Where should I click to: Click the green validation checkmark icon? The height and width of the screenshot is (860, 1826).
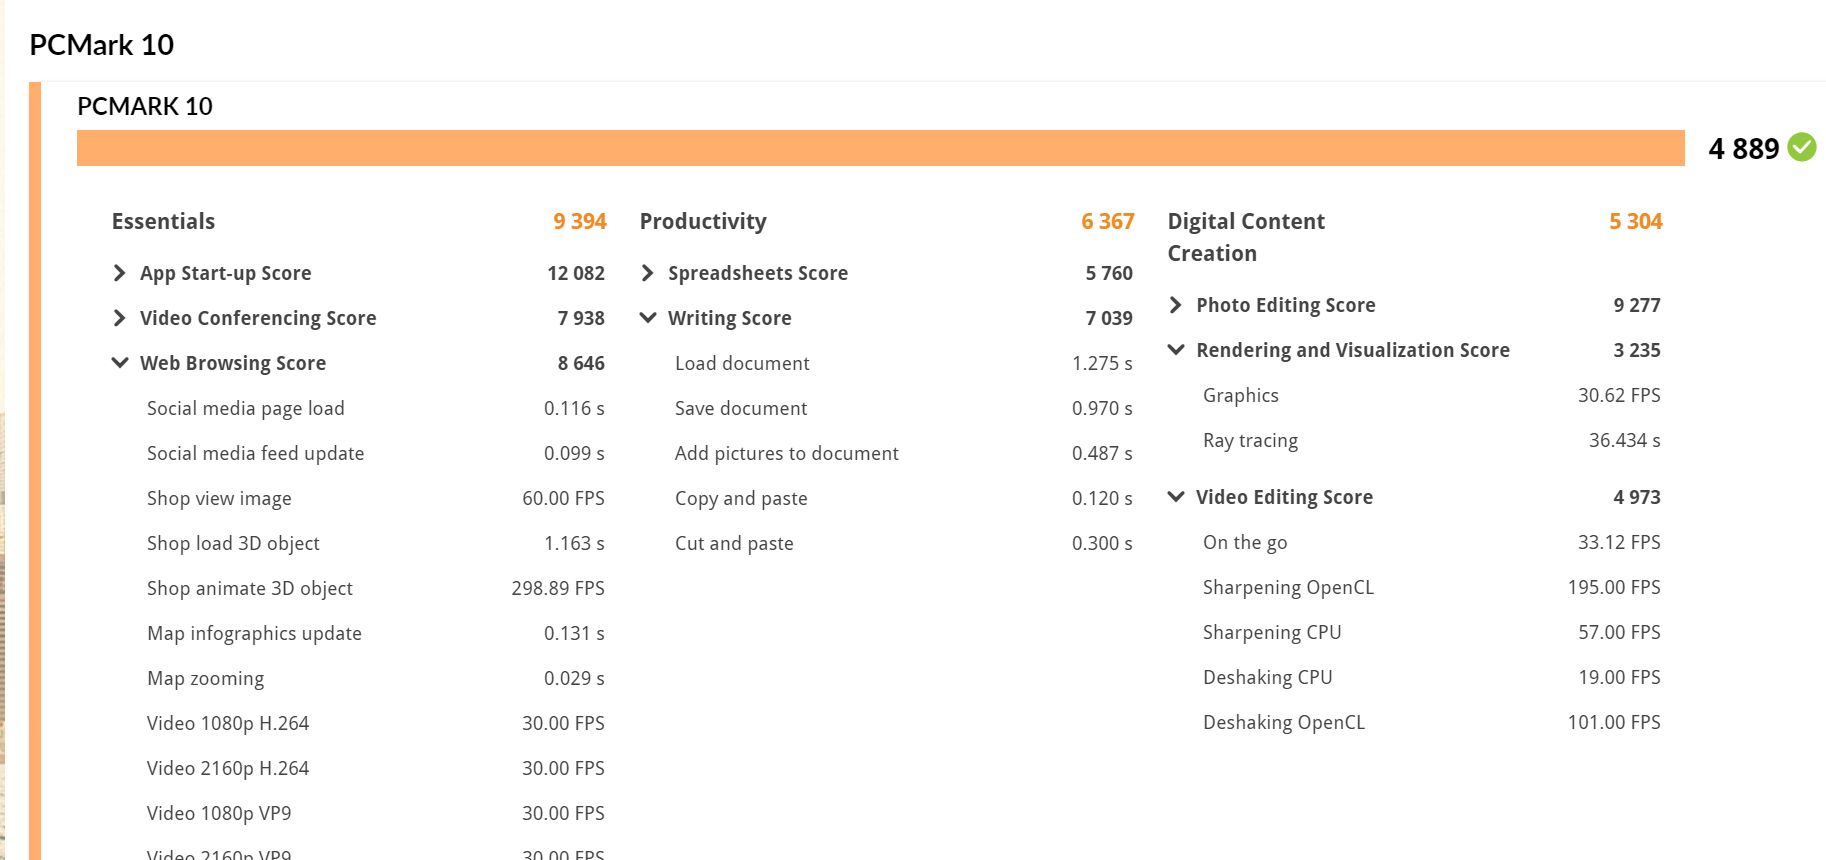pos(1802,148)
